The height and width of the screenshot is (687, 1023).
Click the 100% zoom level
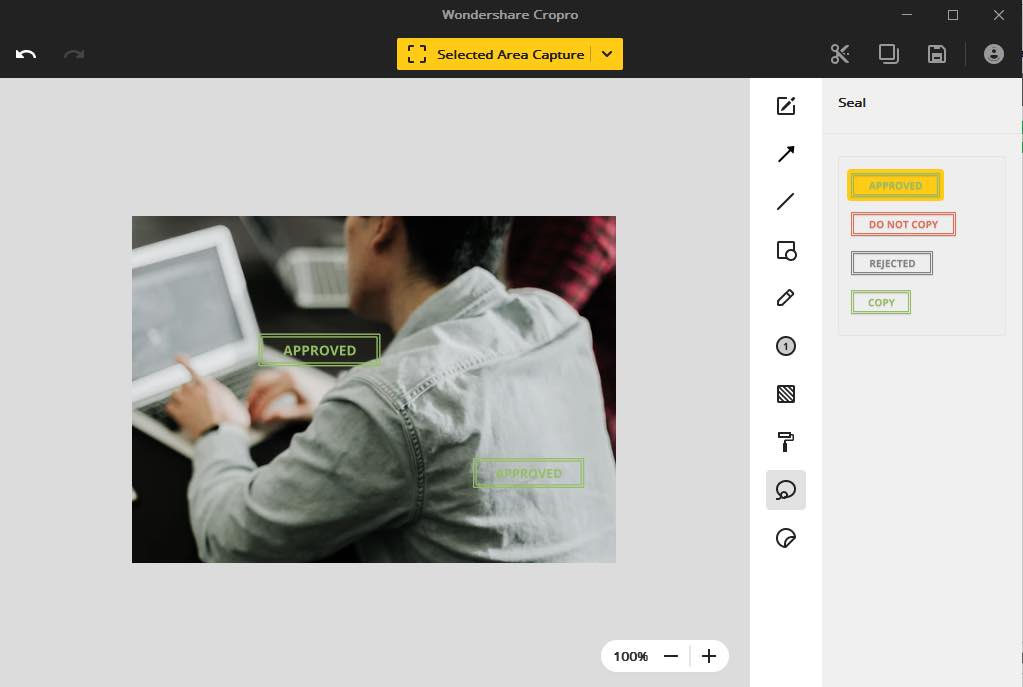(630, 656)
